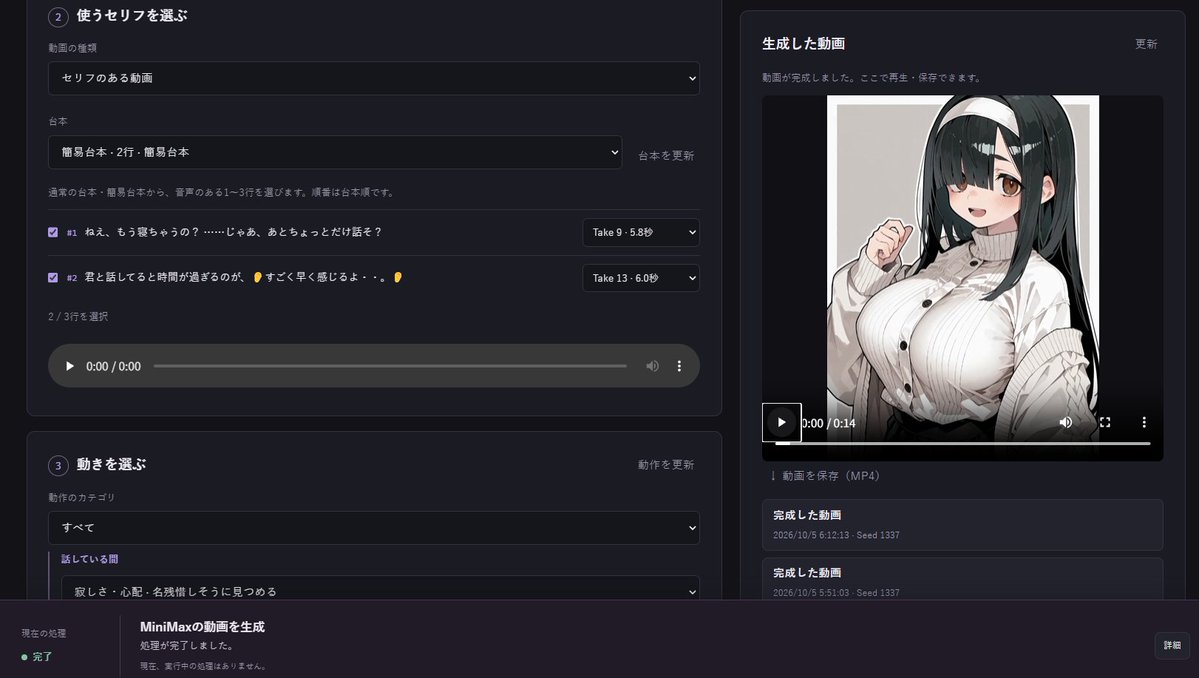
Task: Click the 0:00 / 0:14 video time display
Action: 828,423
